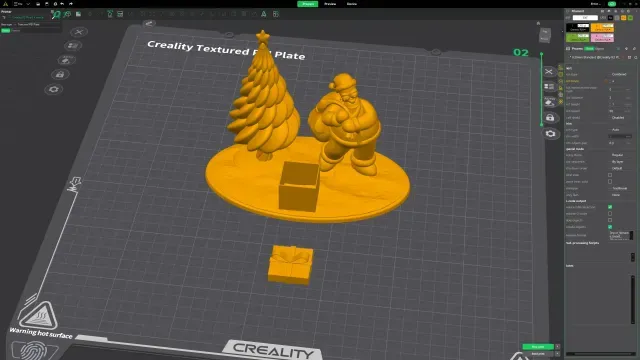Screen dimensions: 640x360
Task: Switch to the Preview tab
Action: pos(330,4)
